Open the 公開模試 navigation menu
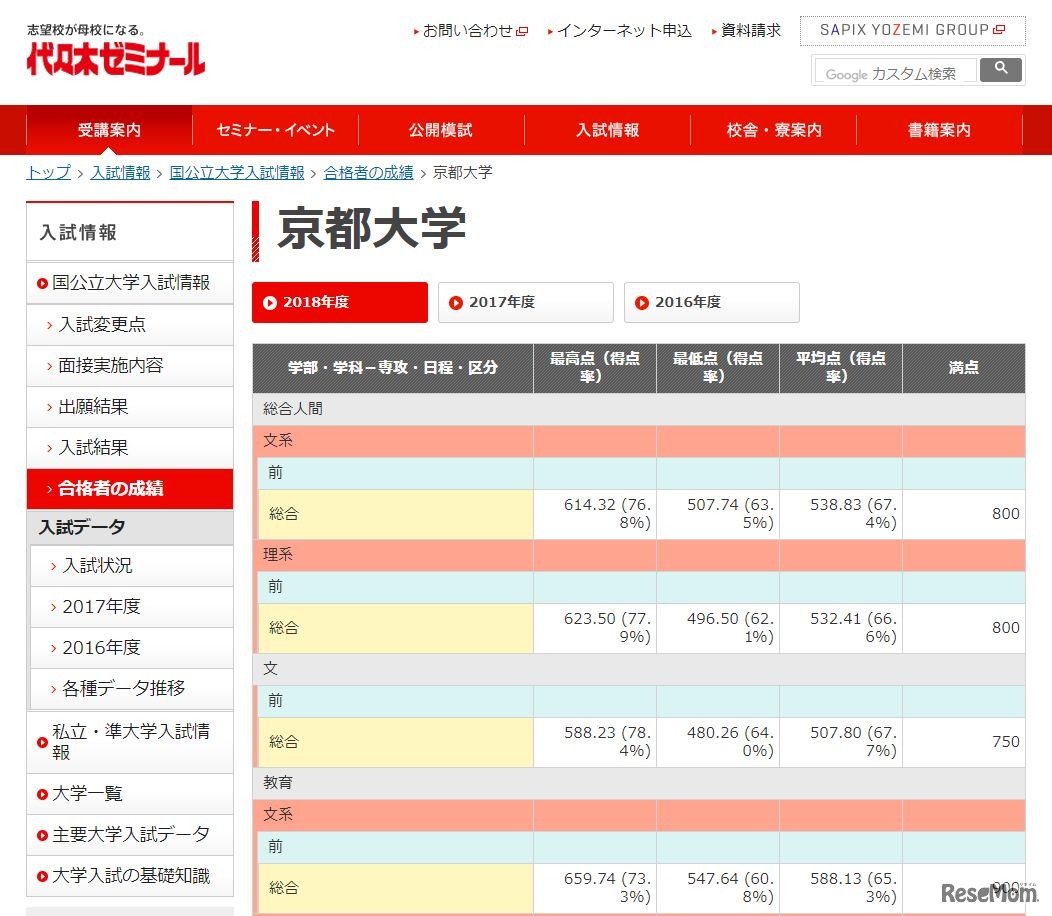Screen dimensions: 1052x916 [x=440, y=130]
